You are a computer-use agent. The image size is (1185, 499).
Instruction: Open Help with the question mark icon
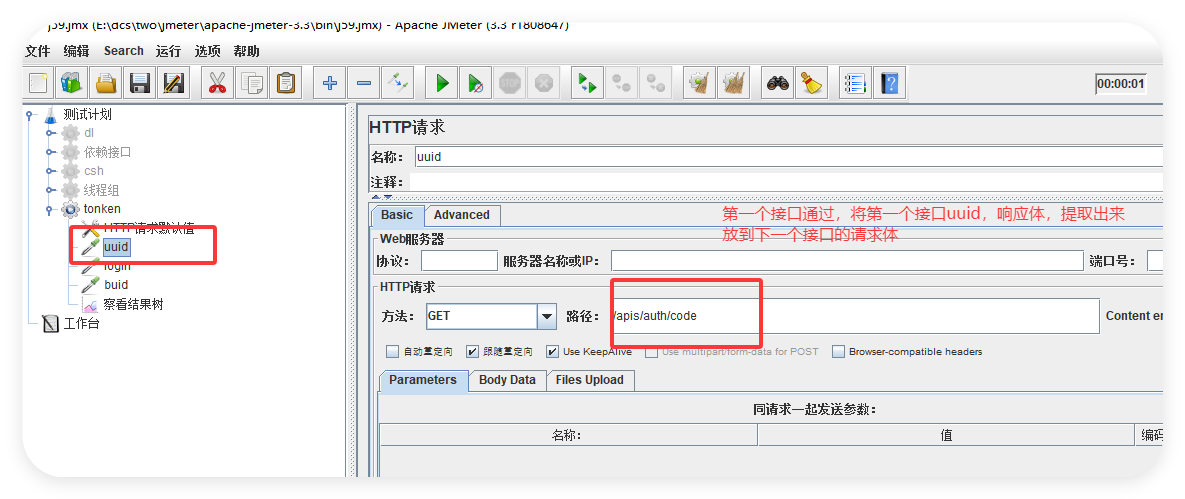[890, 82]
